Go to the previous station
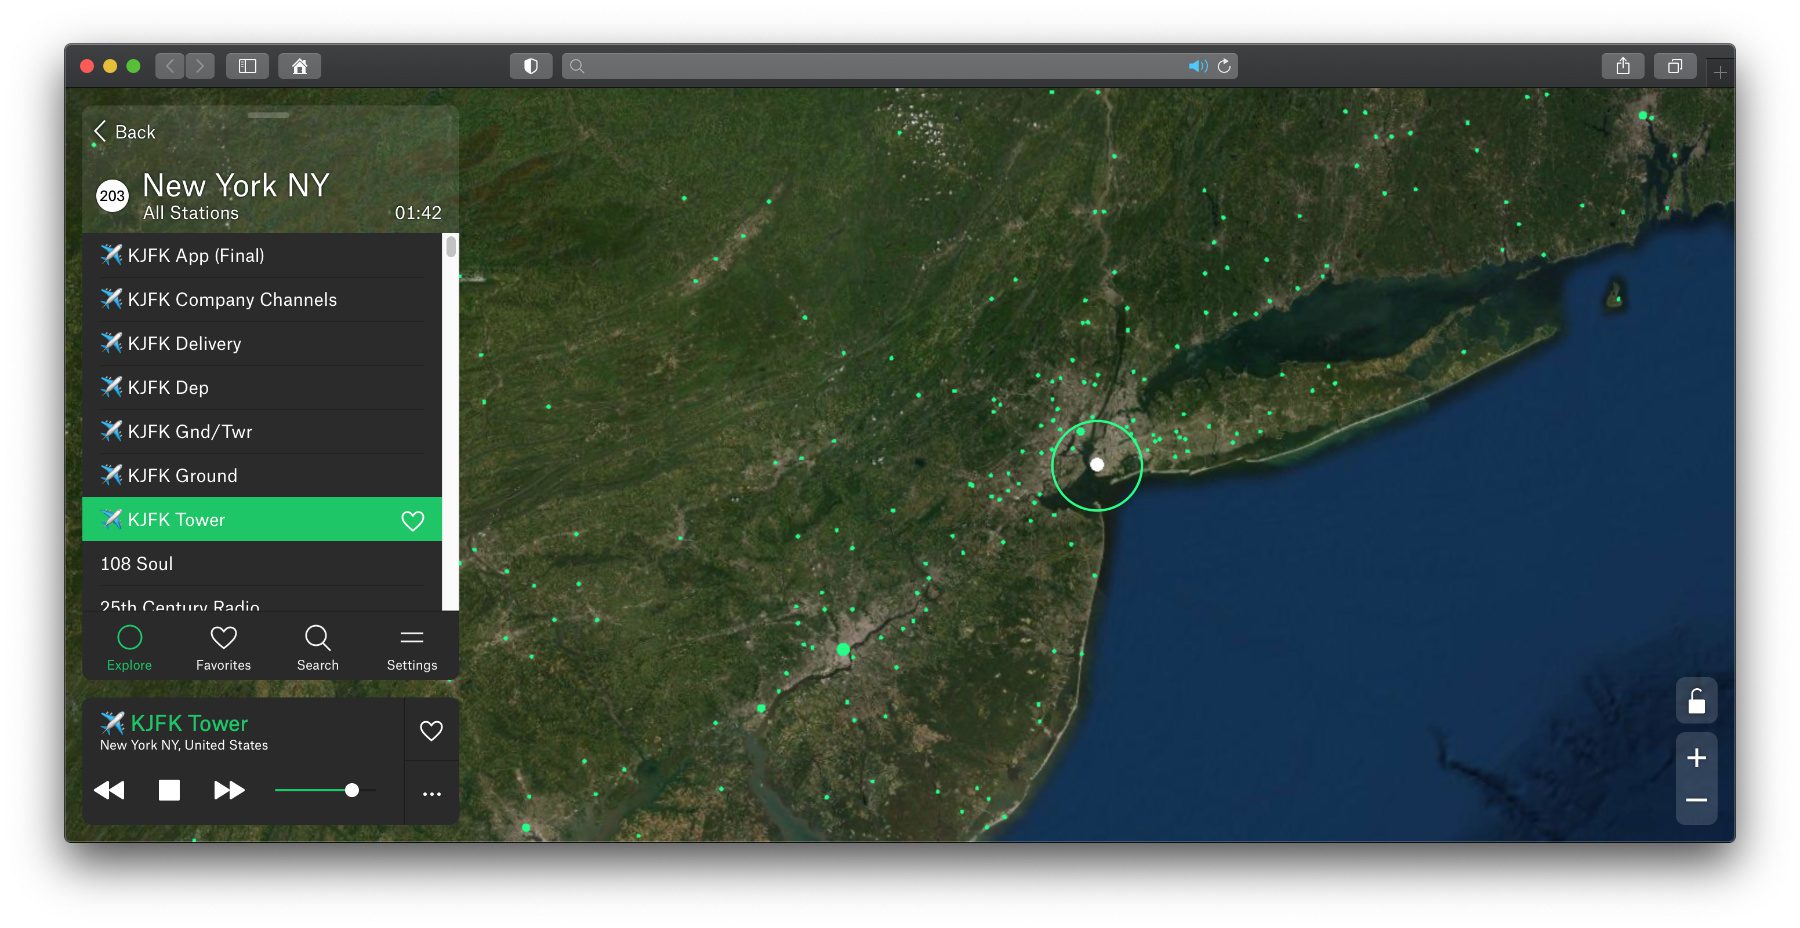Image resolution: width=1800 pixels, height=928 pixels. [x=109, y=790]
